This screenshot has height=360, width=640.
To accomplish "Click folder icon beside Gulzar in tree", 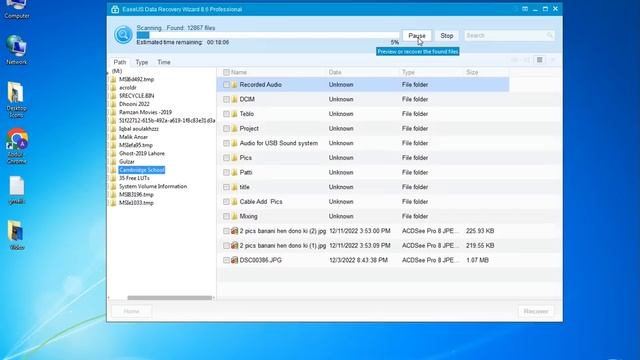I will [x=113, y=162].
